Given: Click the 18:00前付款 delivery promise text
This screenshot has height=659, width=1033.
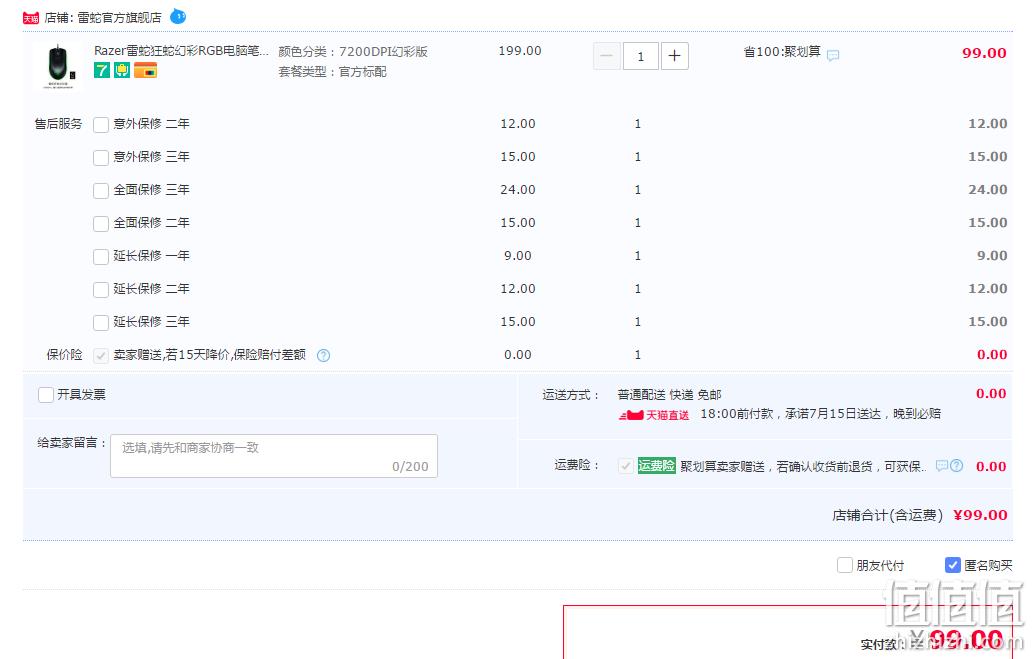Looking at the screenshot, I should click(820, 414).
